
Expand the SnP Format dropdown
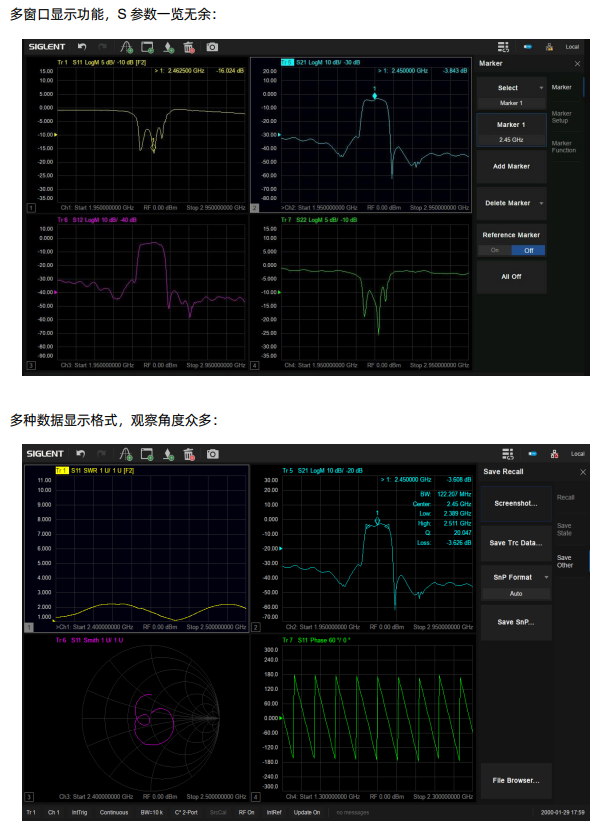pos(546,577)
